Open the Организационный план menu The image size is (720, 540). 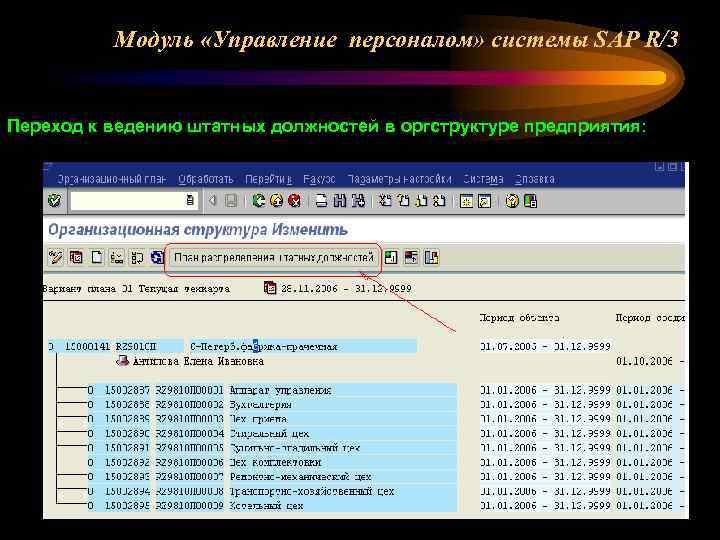tap(112, 179)
